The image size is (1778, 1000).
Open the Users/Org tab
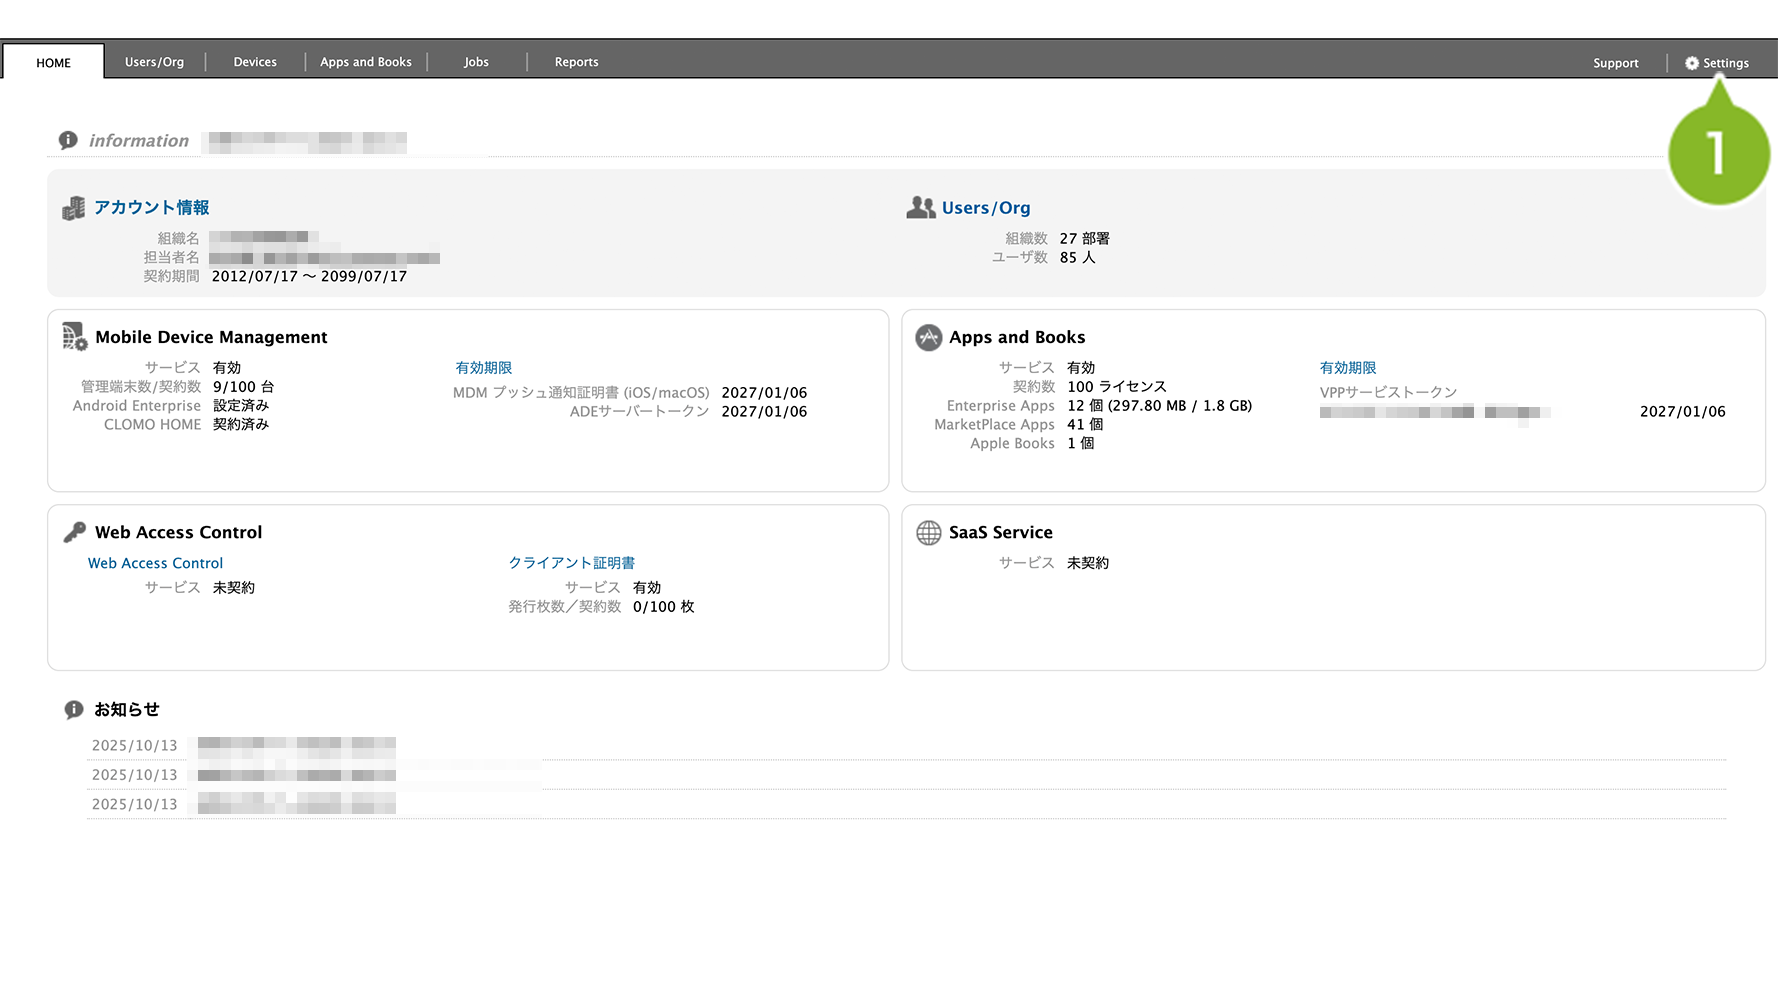(154, 62)
